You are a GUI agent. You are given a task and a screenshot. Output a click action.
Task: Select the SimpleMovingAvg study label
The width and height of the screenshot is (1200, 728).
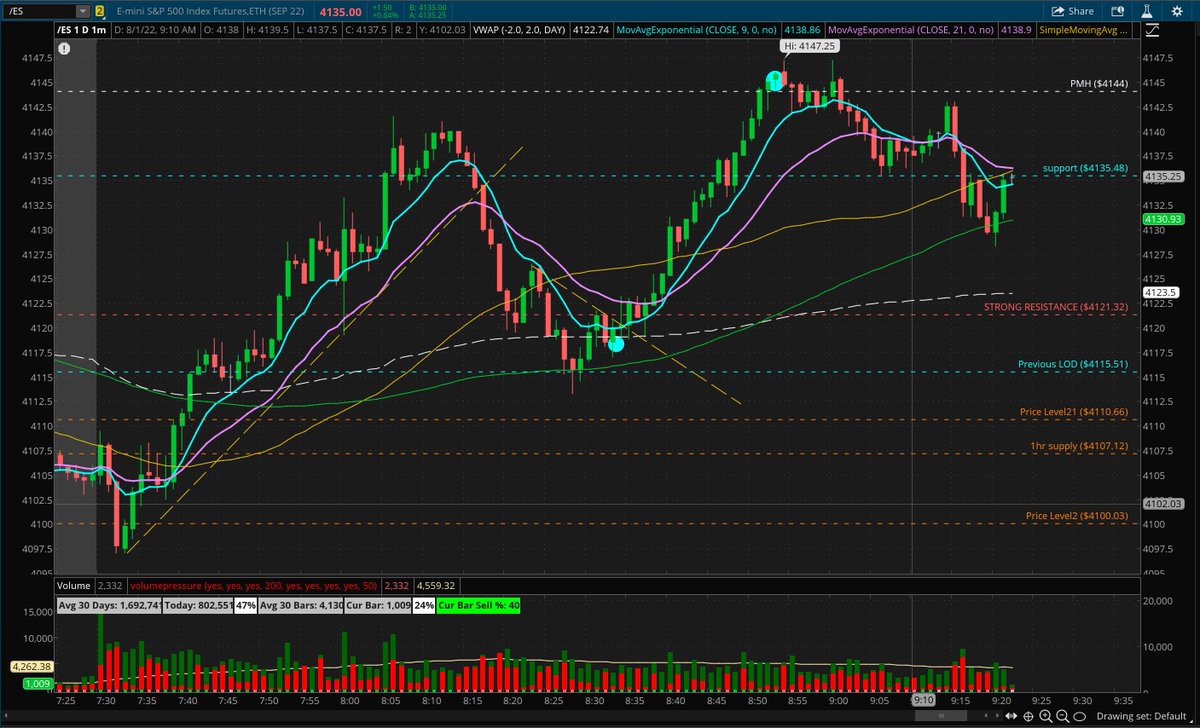1086,31
